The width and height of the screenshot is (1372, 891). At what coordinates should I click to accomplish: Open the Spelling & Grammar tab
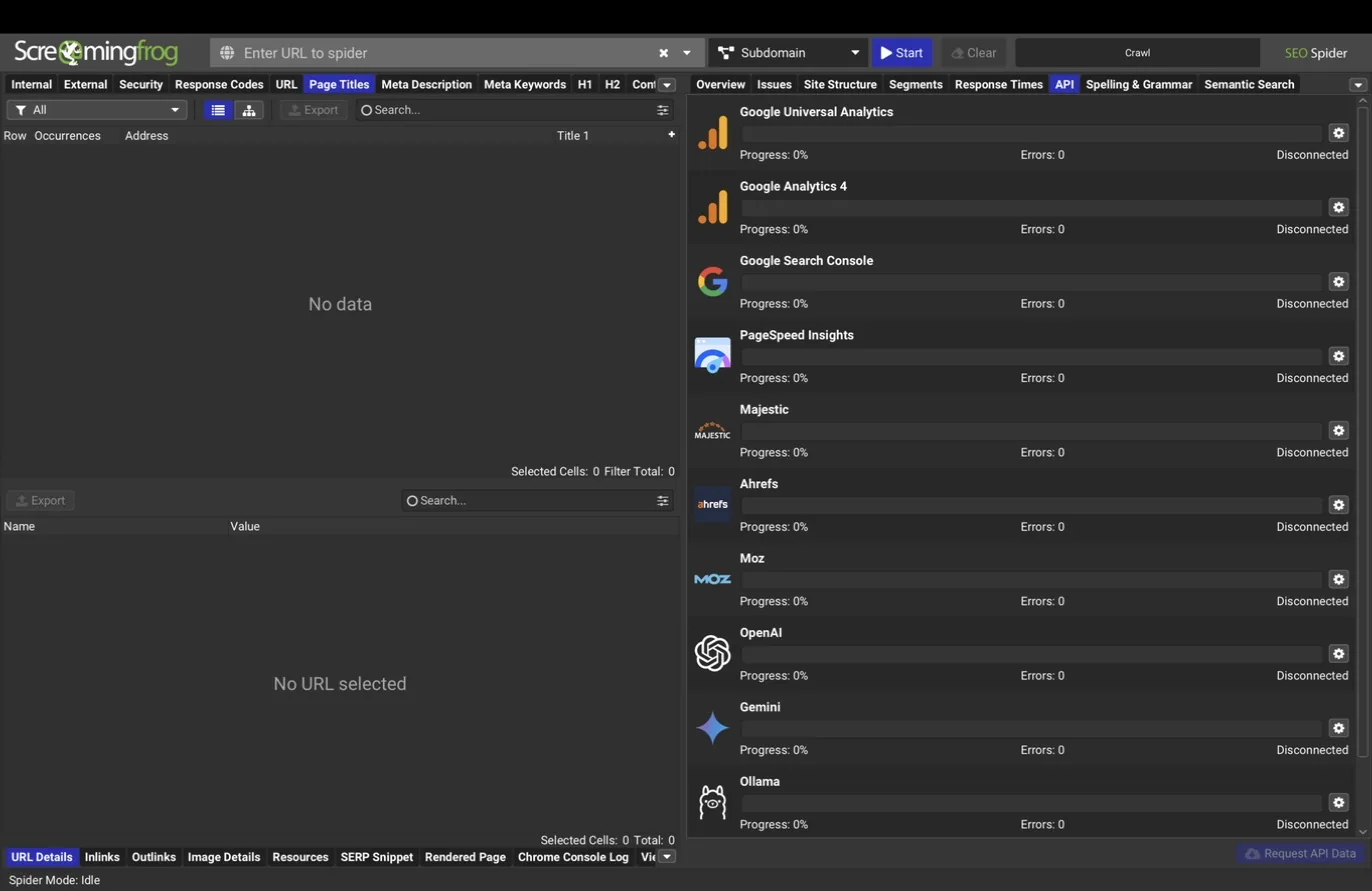pos(1139,84)
